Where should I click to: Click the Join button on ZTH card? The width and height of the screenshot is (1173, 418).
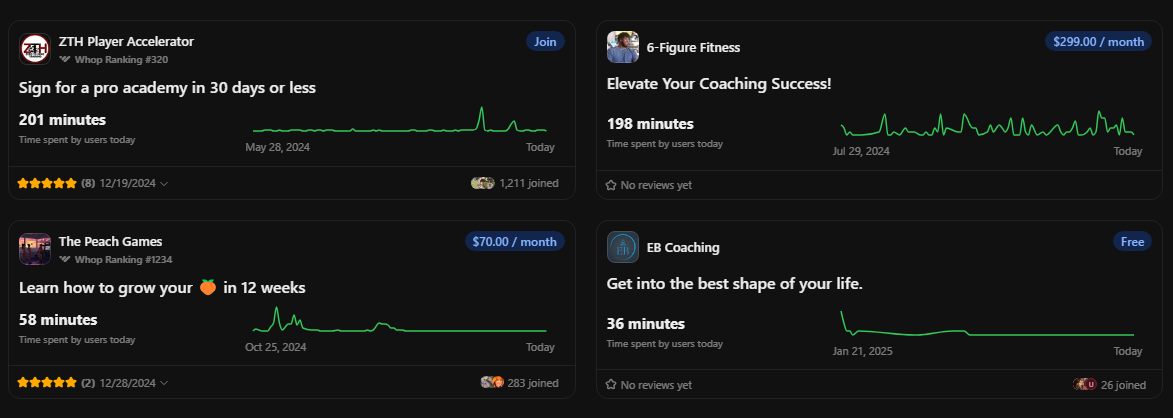545,42
